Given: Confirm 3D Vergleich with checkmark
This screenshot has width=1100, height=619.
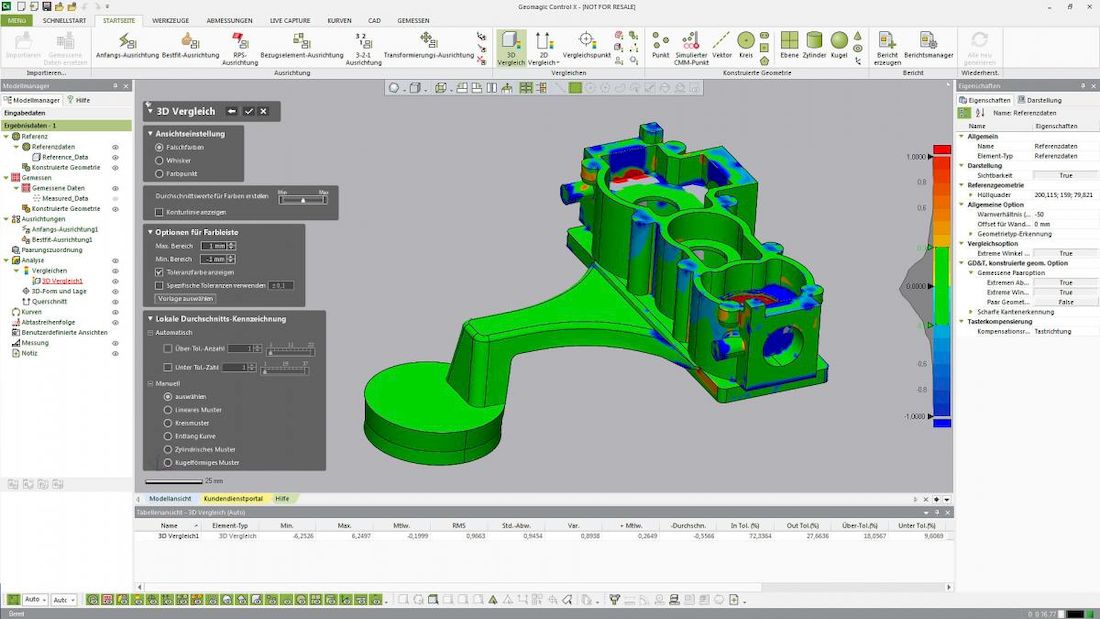Looking at the screenshot, I should click(248, 111).
